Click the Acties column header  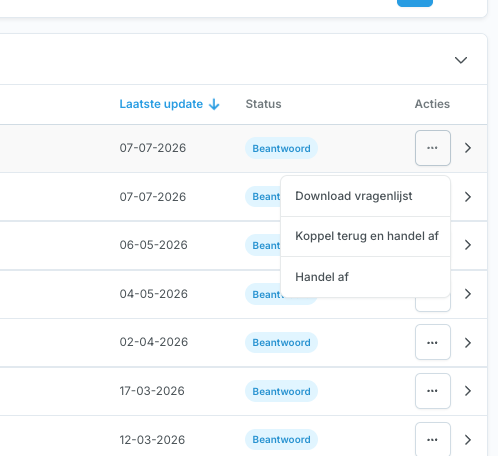tap(432, 104)
